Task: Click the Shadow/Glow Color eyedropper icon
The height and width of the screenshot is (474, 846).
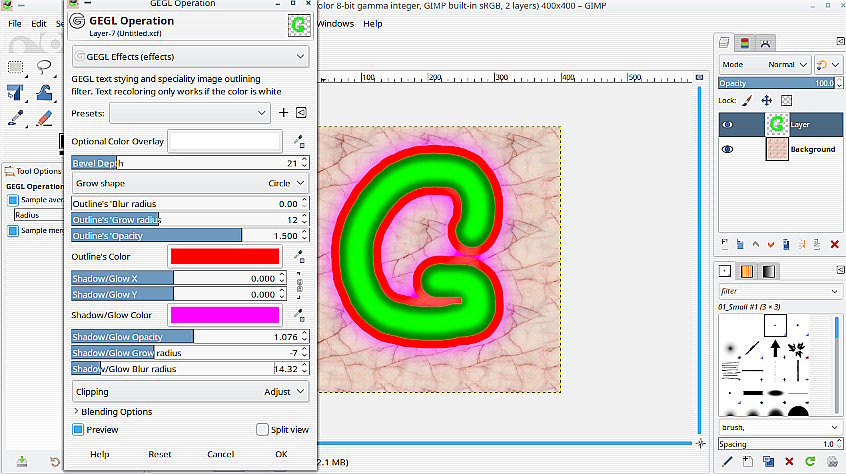Action: point(299,315)
